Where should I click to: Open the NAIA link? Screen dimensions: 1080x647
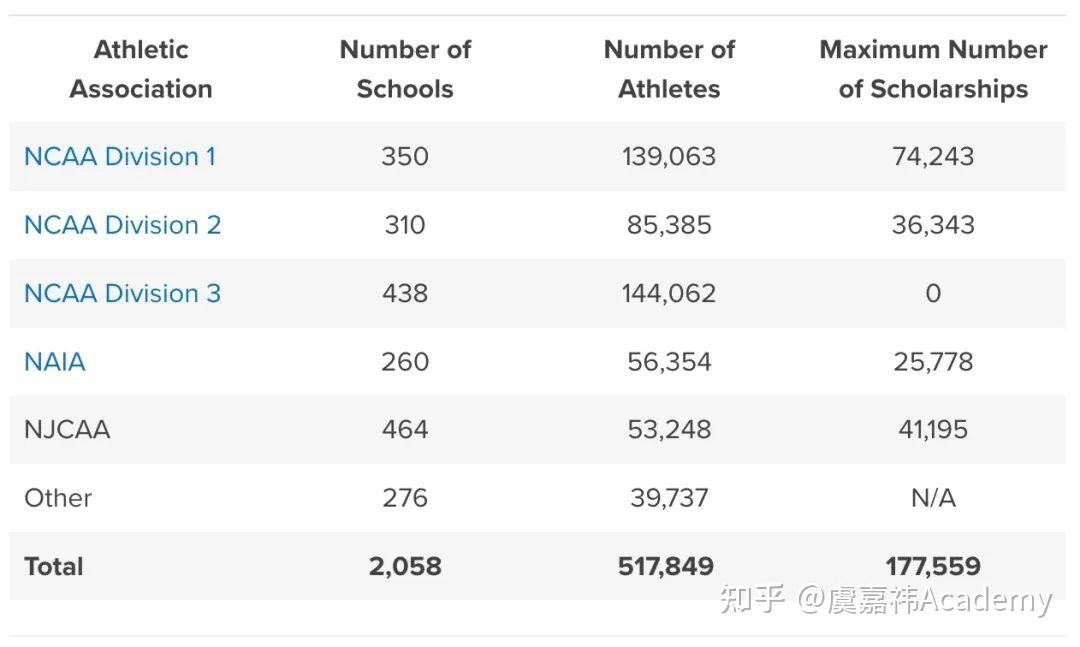tap(55, 361)
